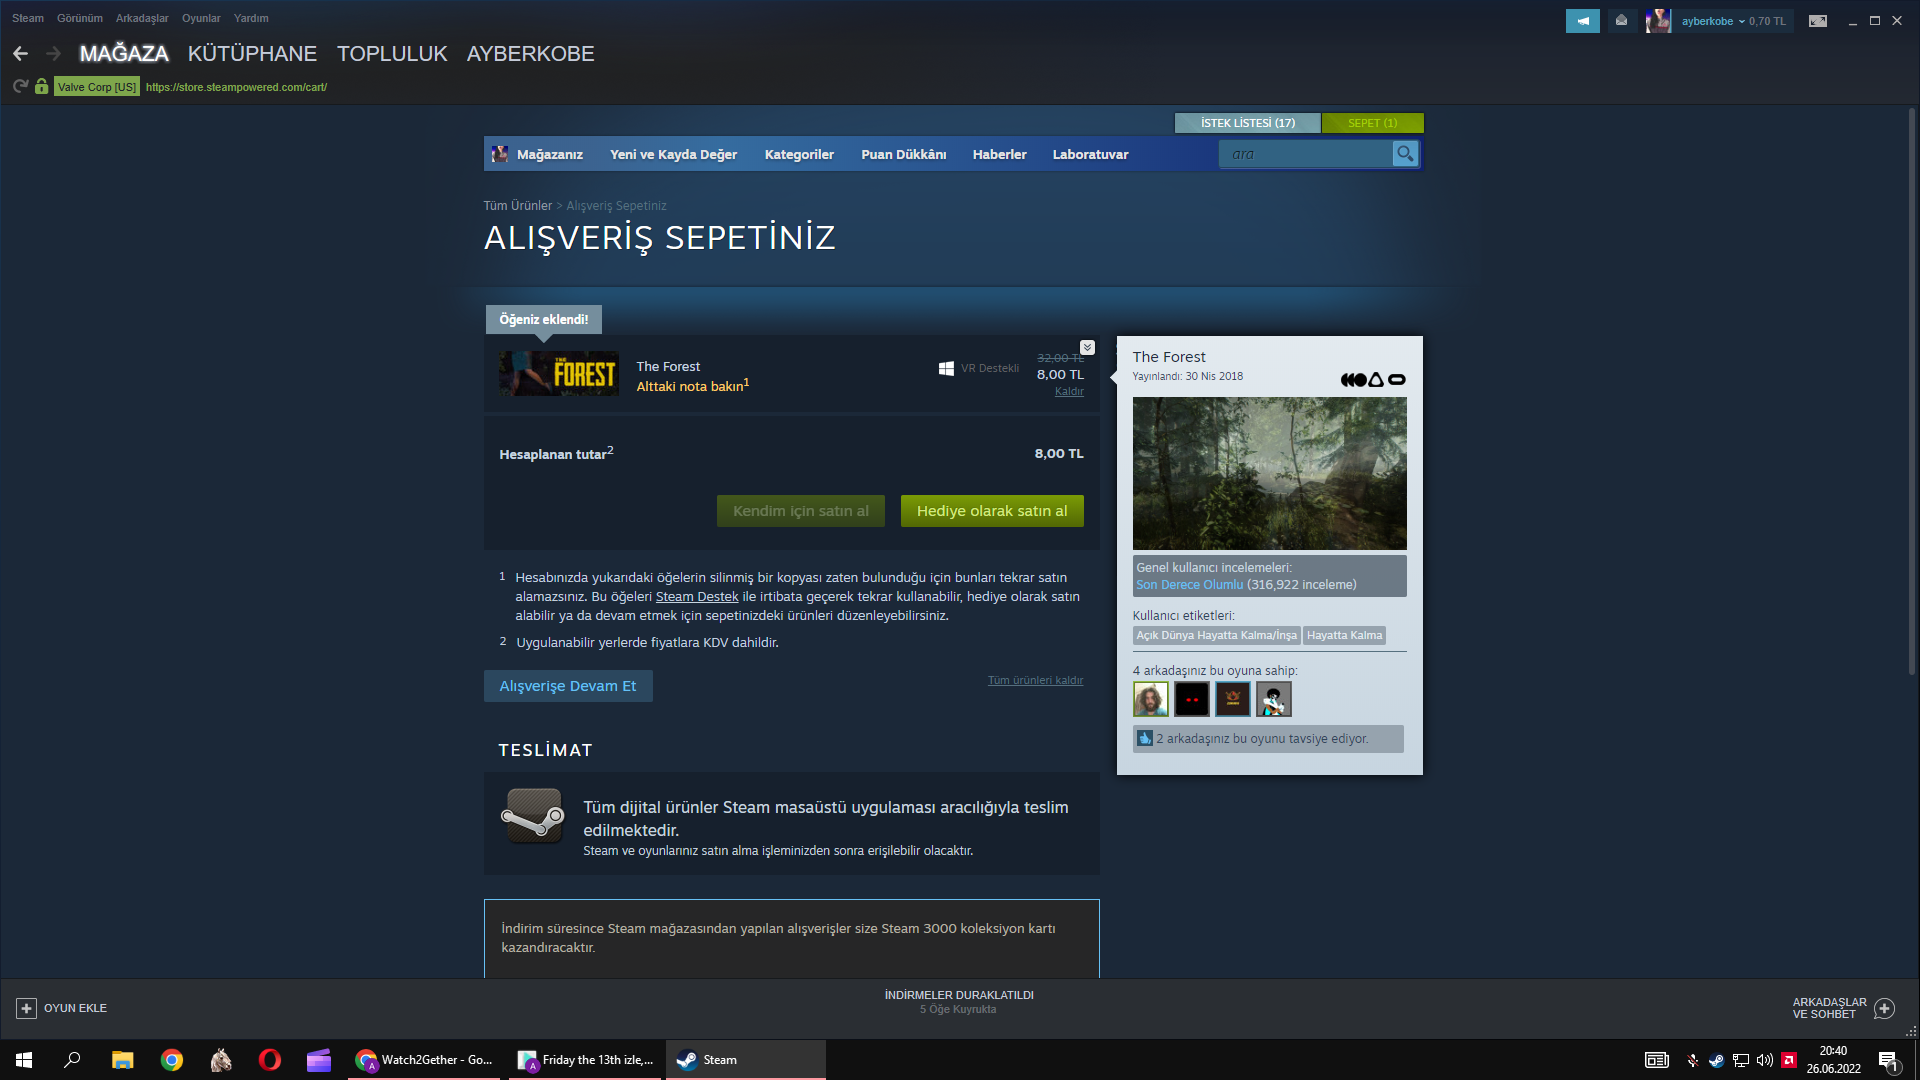The image size is (1920, 1080).
Task: Click the add game plus icon
Action: pyautogui.click(x=27, y=1008)
